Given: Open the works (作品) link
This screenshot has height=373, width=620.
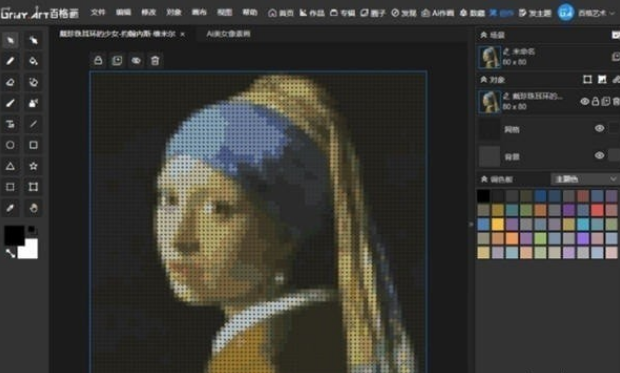Looking at the screenshot, I should click(x=312, y=13).
